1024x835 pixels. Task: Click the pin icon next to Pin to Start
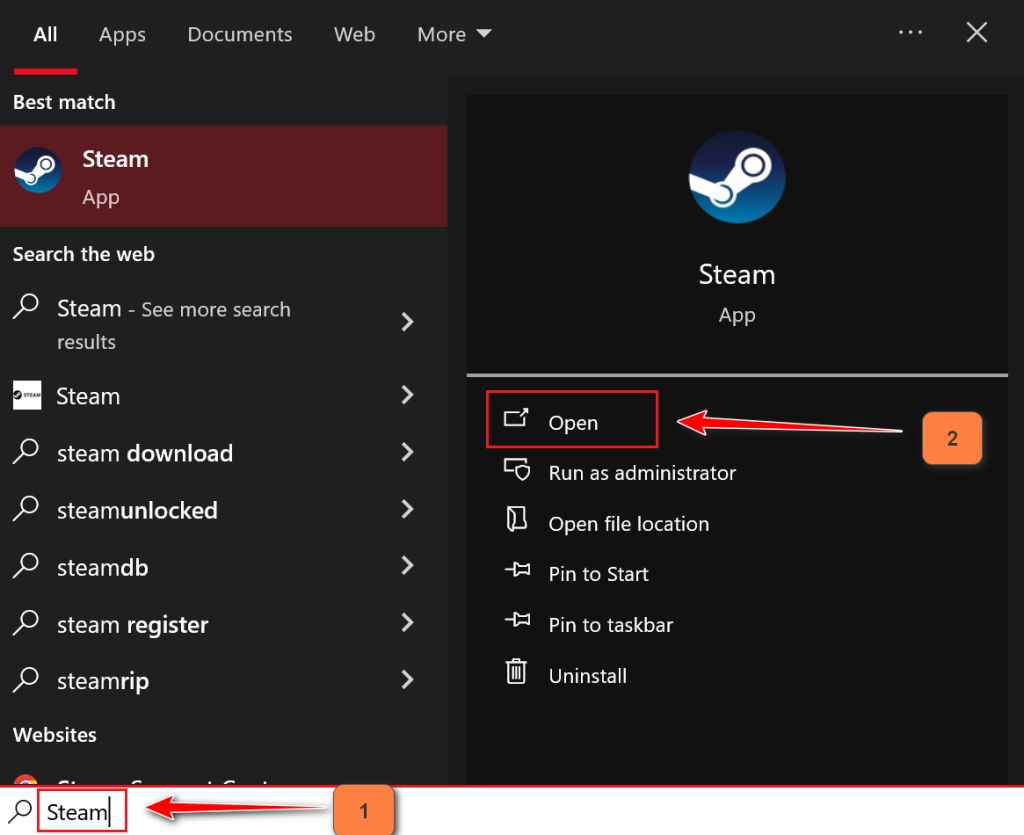[x=516, y=572]
